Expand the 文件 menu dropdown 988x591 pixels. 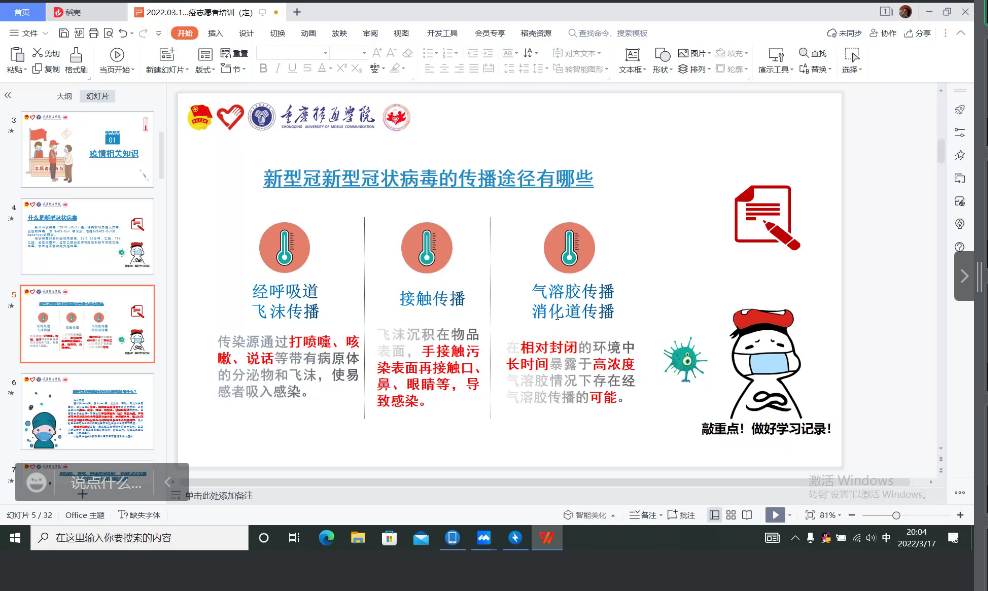tap(46, 33)
